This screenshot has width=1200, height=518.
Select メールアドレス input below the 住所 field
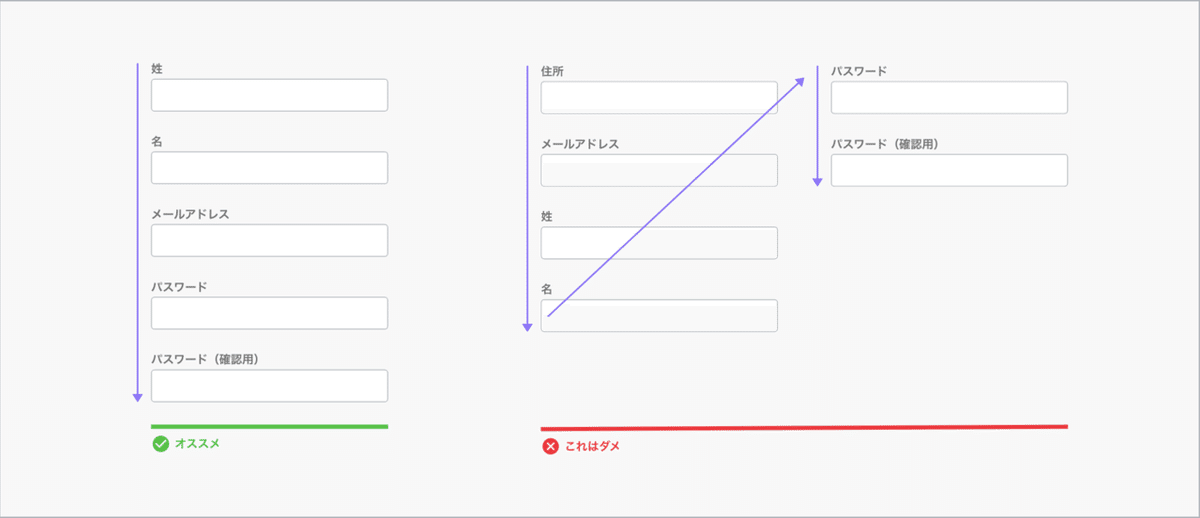659,171
